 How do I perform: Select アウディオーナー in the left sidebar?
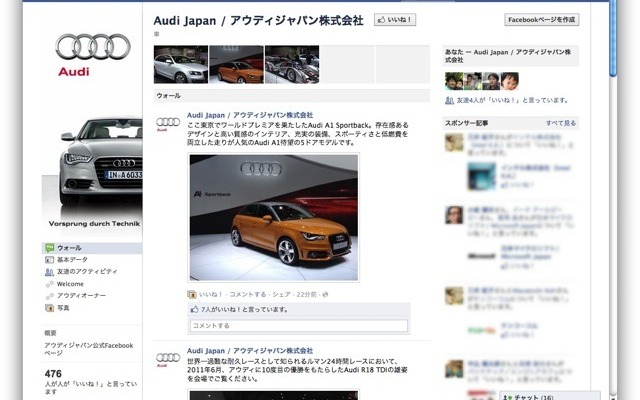pyautogui.click(x=81, y=296)
